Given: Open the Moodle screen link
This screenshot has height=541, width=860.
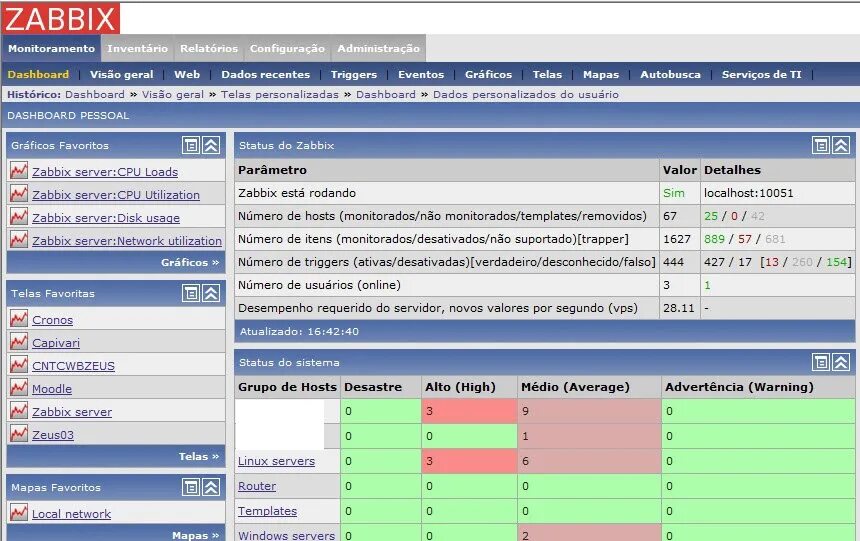Looking at the screenshot, I should [52, 389].
